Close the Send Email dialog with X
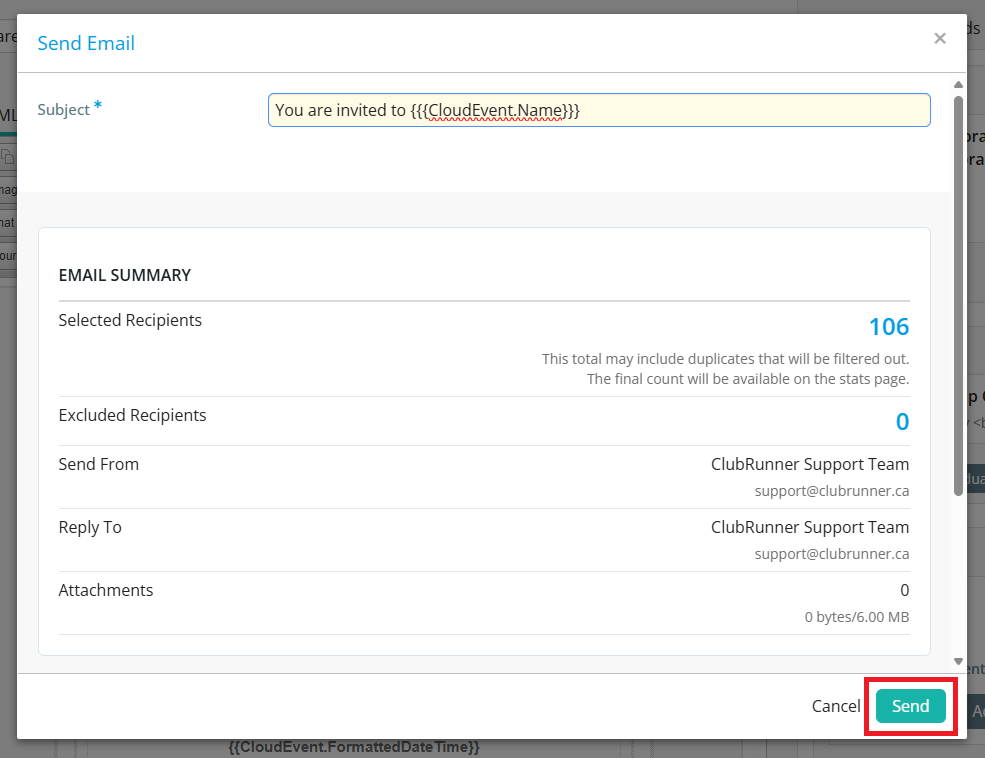 (x=939, y=39)
